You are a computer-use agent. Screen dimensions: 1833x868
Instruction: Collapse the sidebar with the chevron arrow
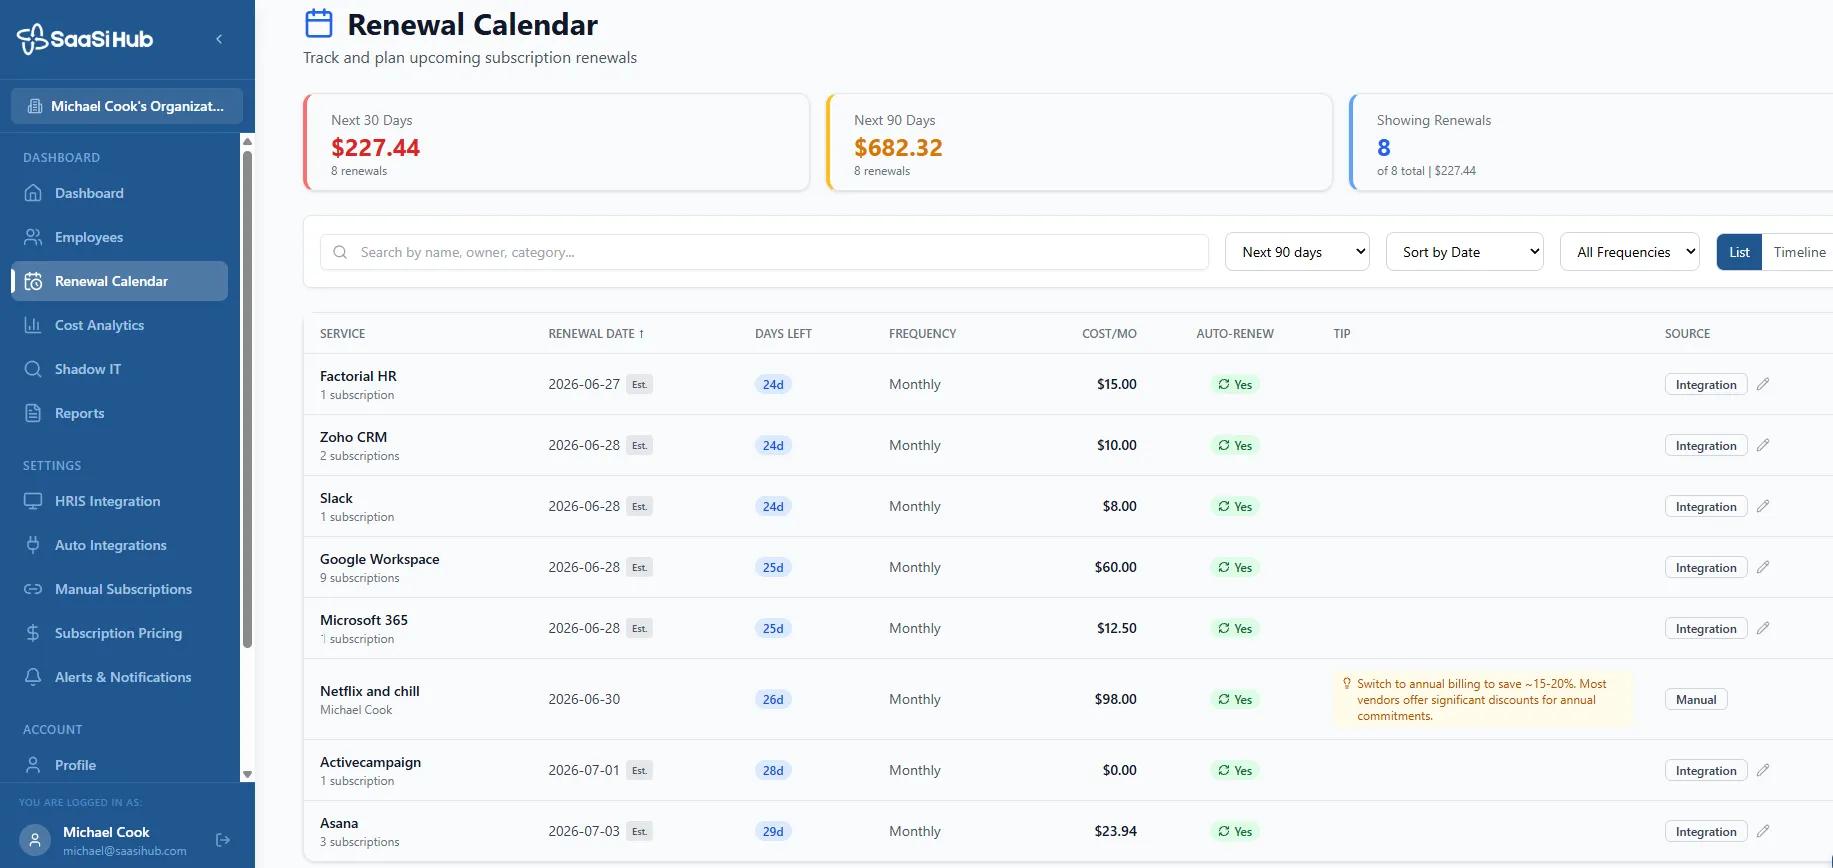219,39
